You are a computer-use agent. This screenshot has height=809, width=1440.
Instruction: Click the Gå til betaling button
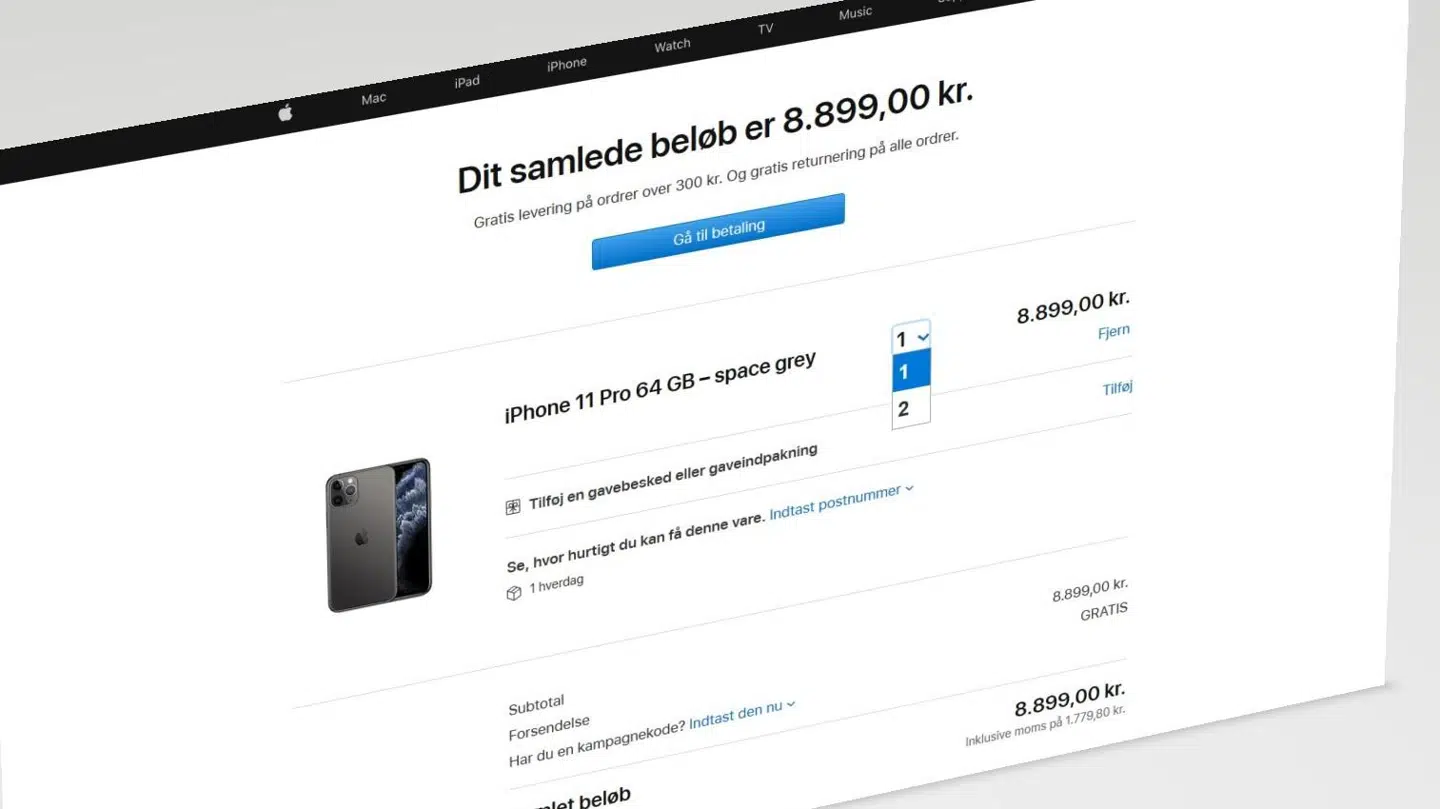[x=718, y=232]
